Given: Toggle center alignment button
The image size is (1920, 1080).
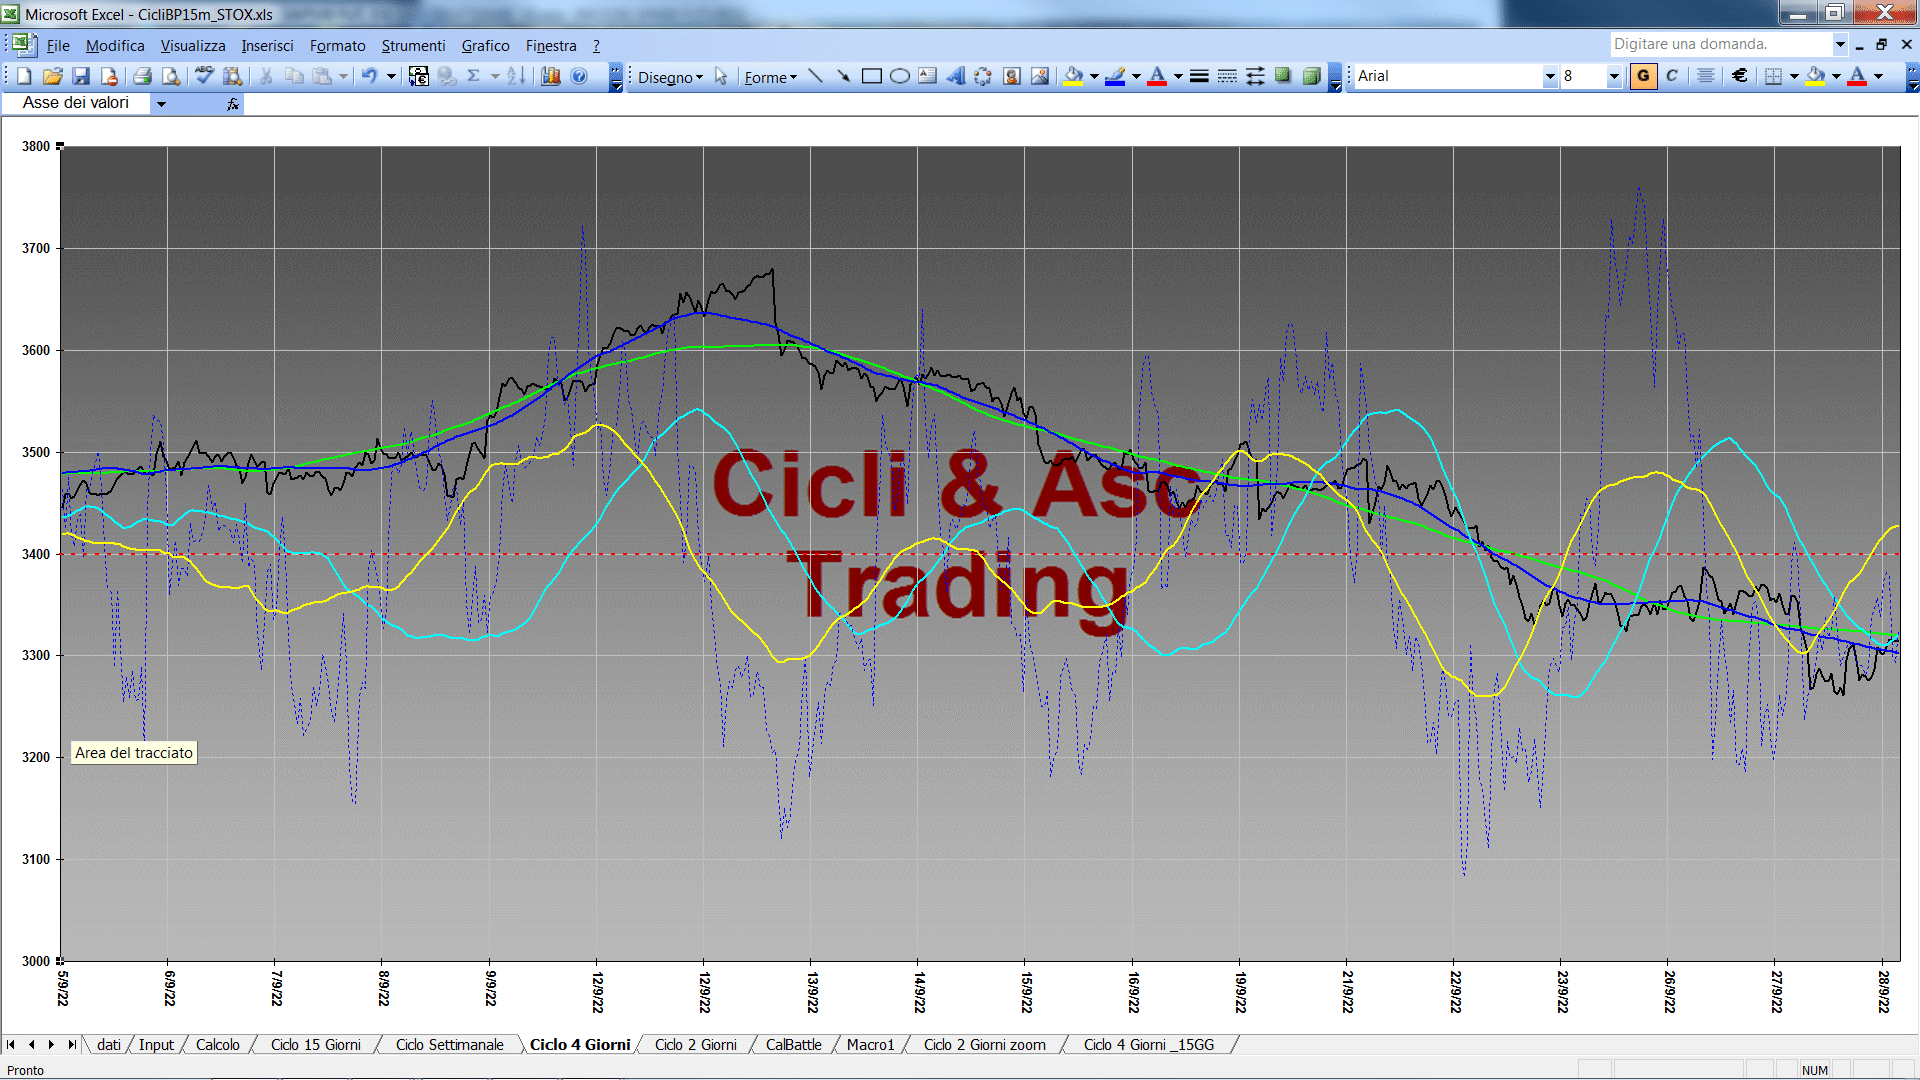Looking at the screenshot, I should pyautogui.click(x=1706, y=76).
